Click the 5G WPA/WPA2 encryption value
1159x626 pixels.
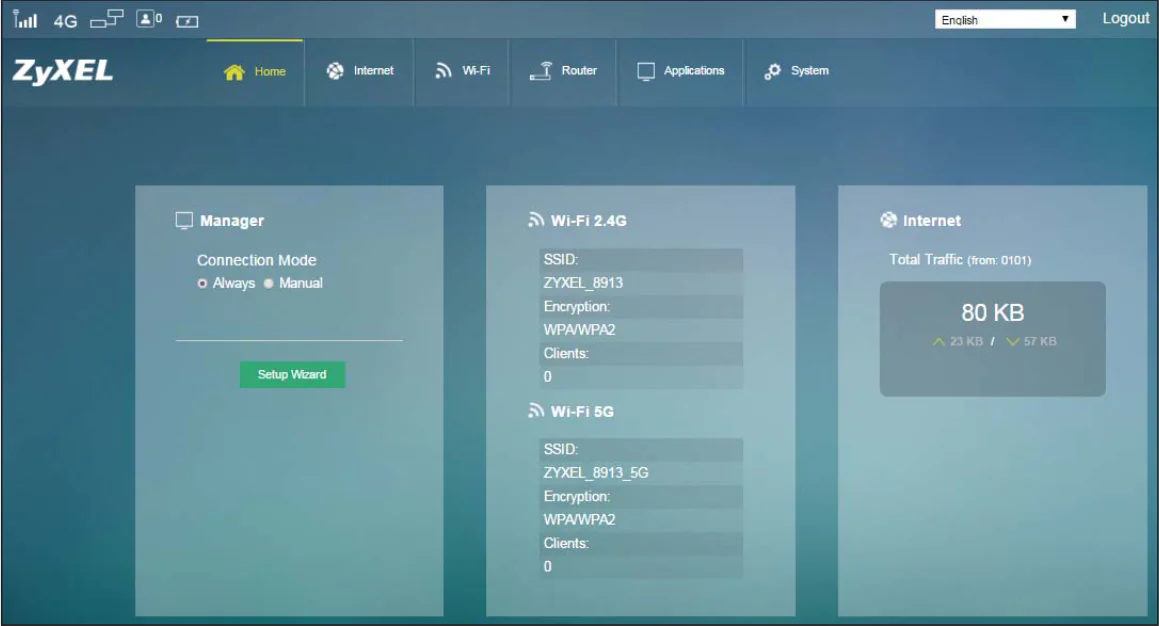point(580,520)
